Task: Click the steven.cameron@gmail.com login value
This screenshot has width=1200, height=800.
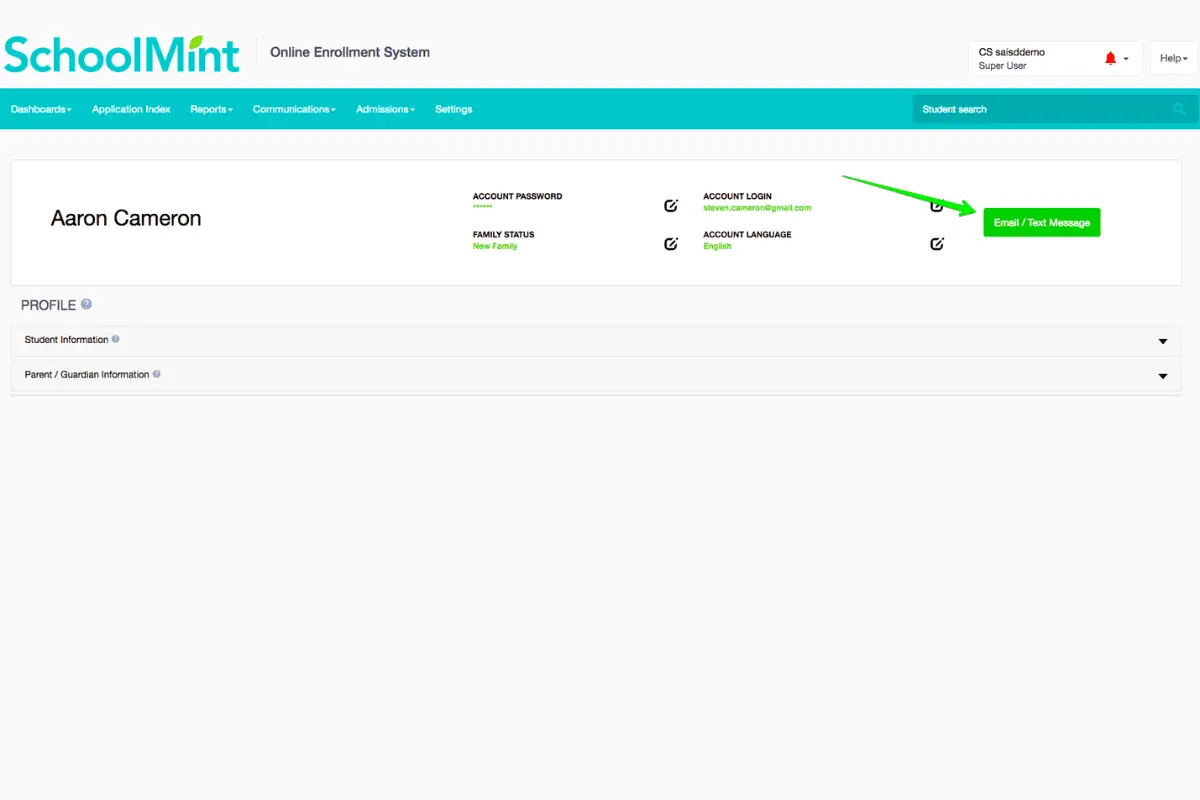Action: 757,208
